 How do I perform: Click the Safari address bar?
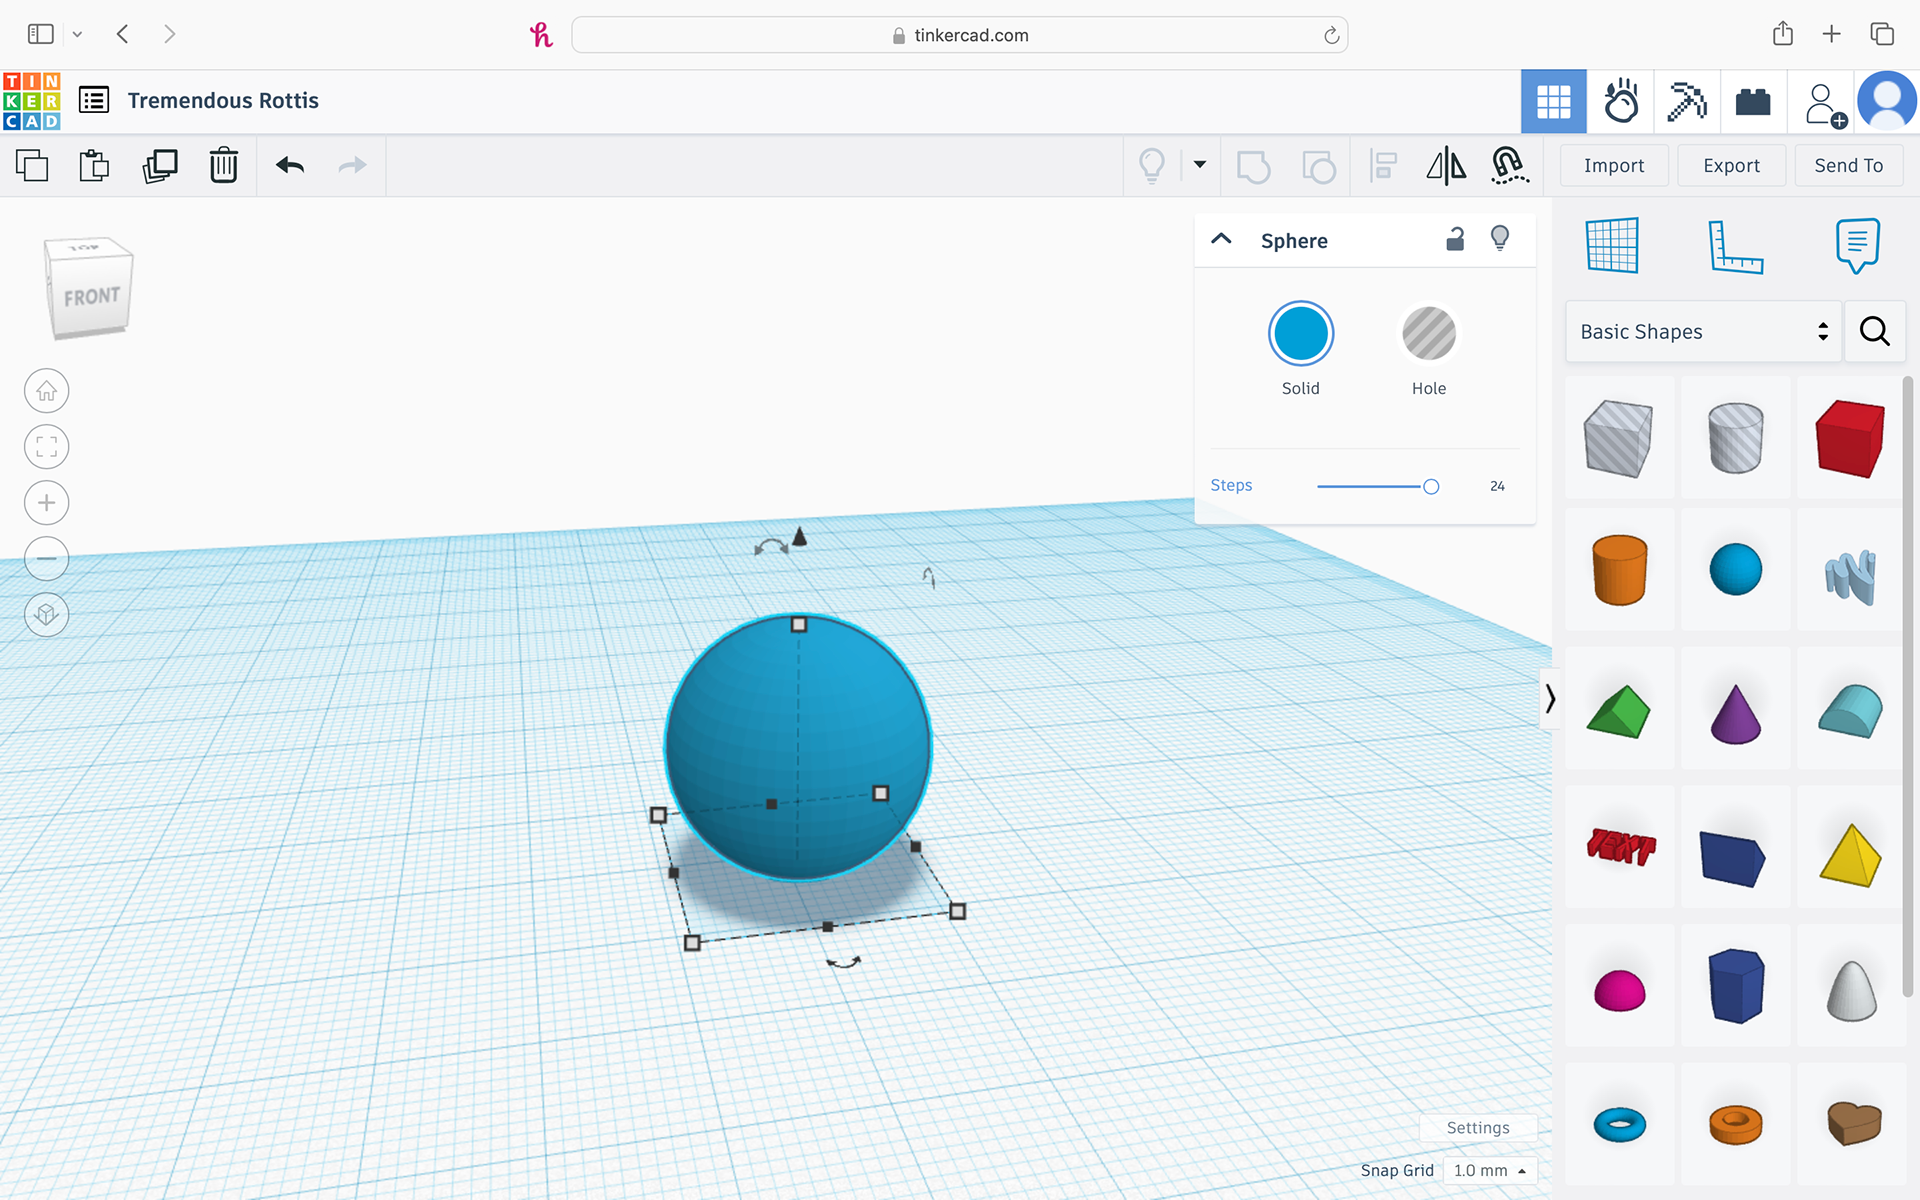point(960,35)
